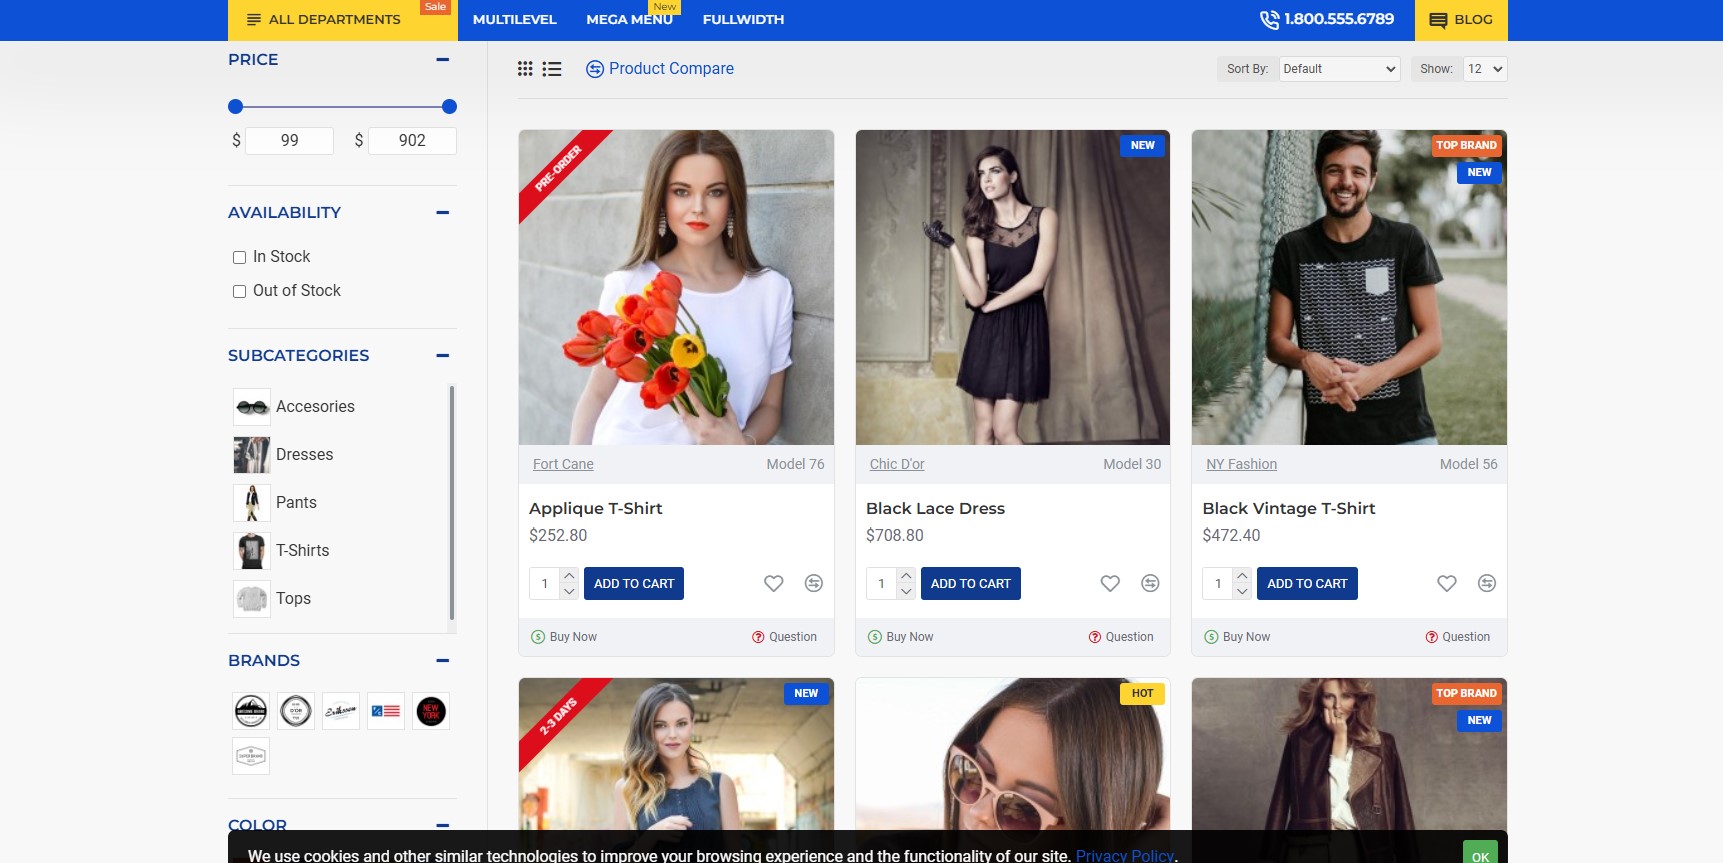1723x863 pixels.
Task: Filter by Dresses subcategory
Action: [284, 455]
